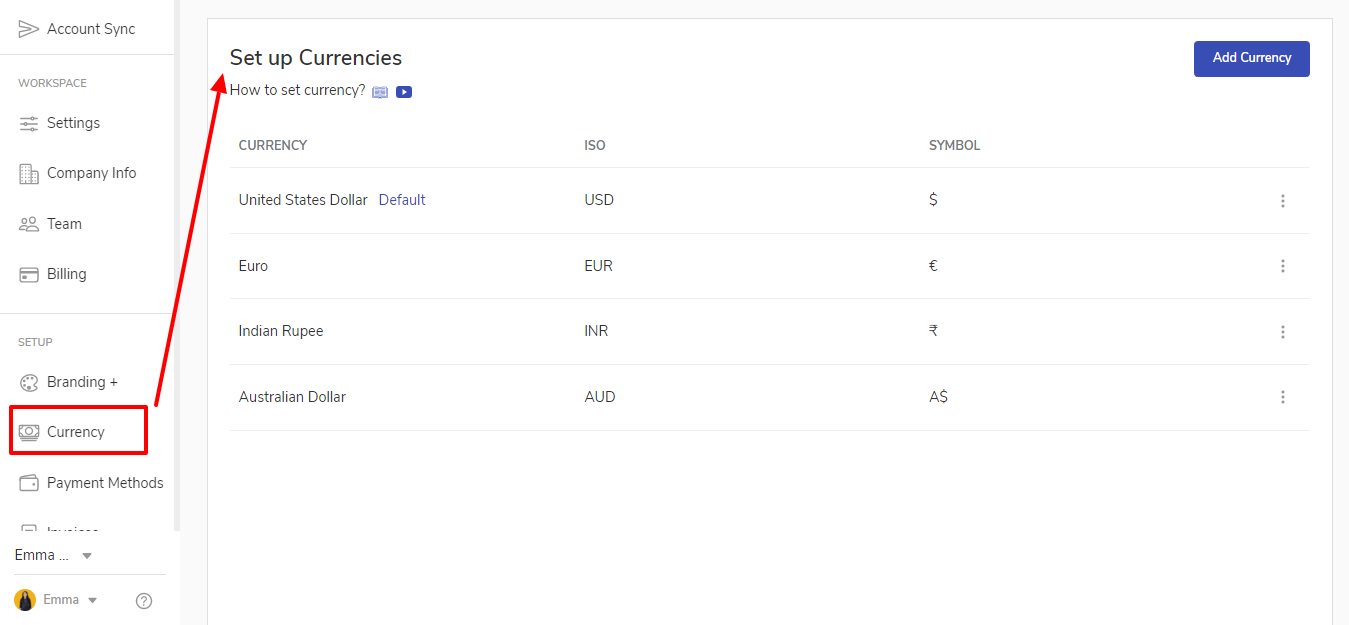
Task: Click the Branding palette icon
Action: coord(29,382)
